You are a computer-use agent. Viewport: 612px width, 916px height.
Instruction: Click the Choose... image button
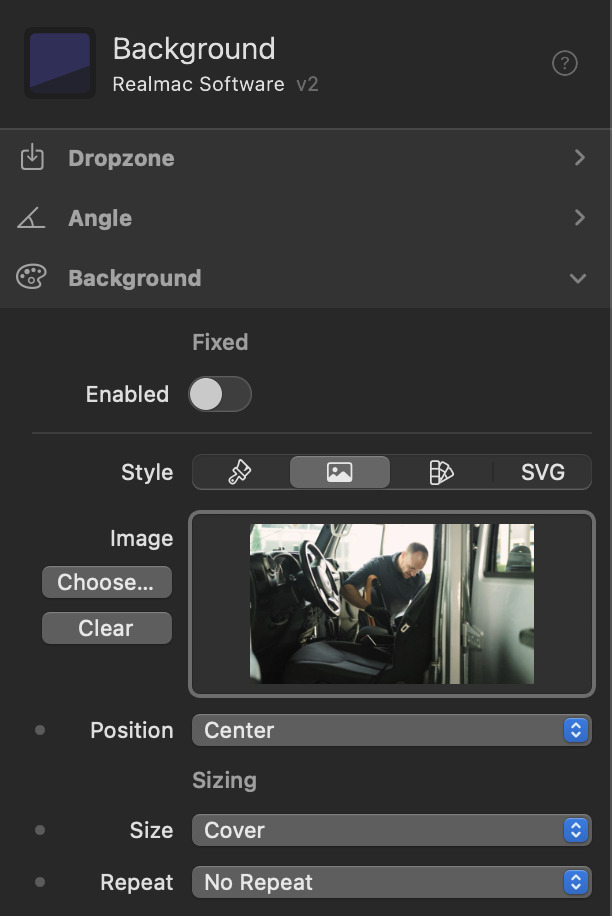pyautogui.click(x=106, y=582)
